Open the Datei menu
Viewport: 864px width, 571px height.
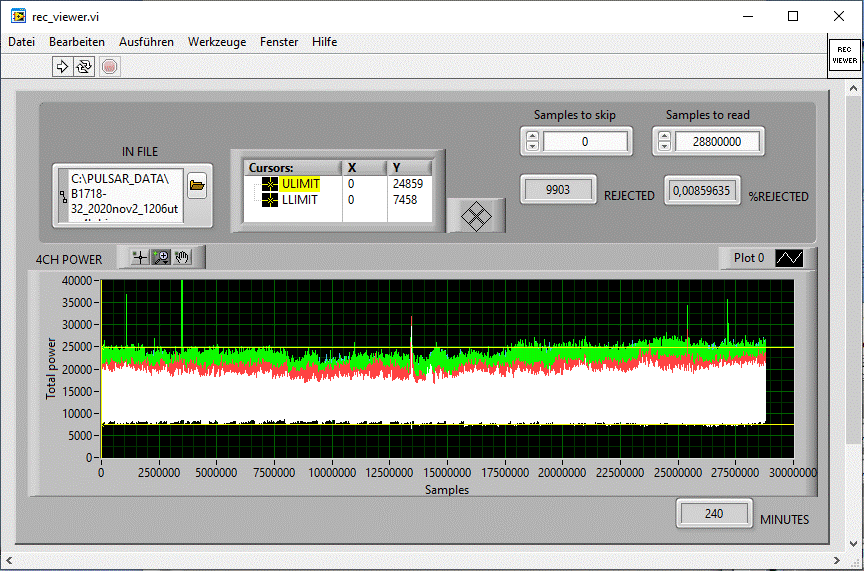pos(21,42)
